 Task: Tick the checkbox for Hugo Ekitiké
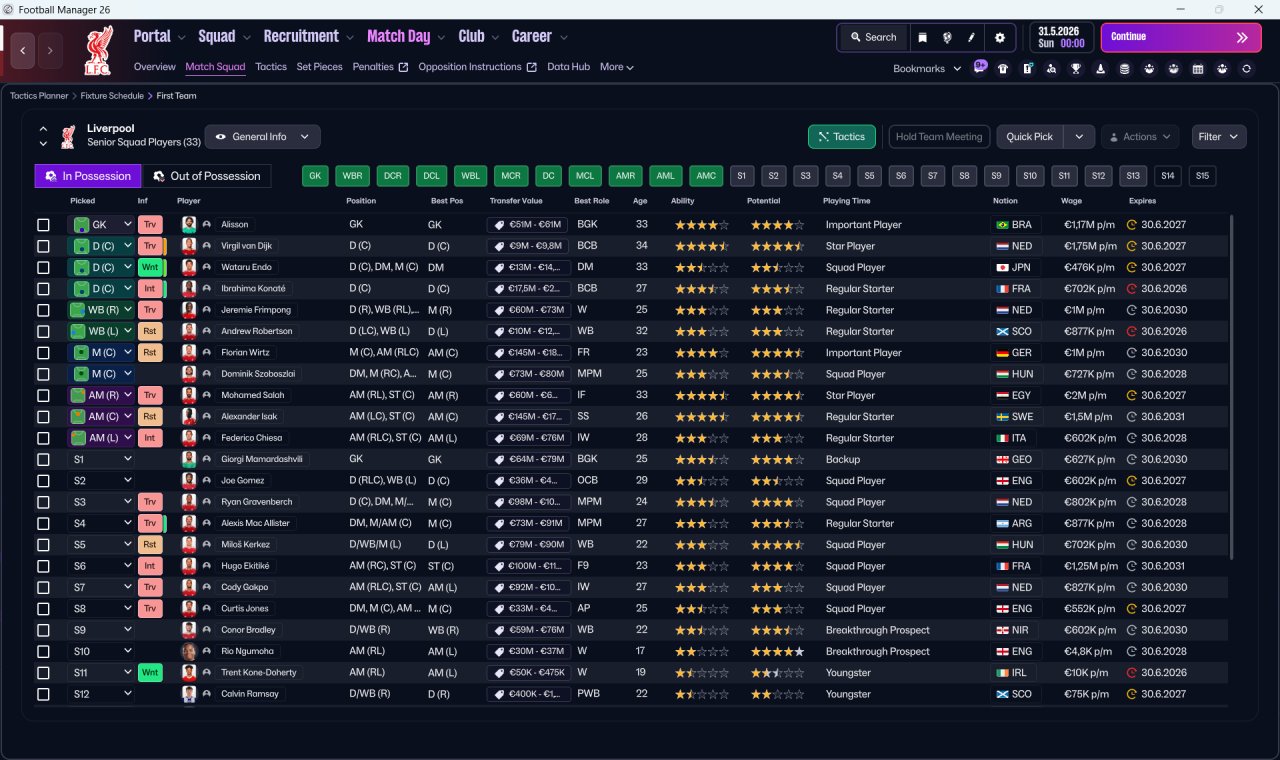coord(43,566)
